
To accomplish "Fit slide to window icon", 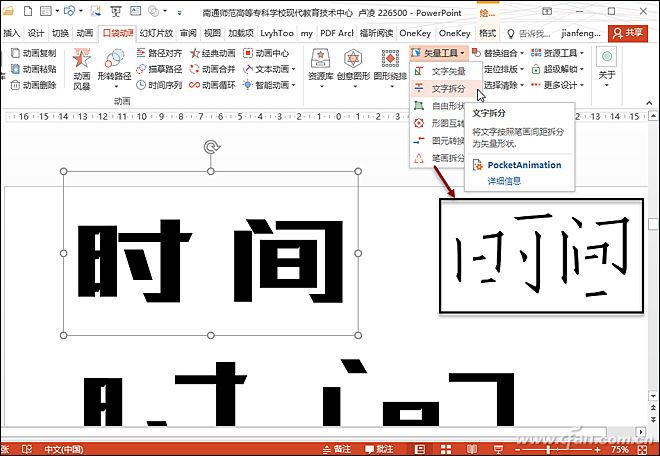I will pyautogui.click(x=643, y=450).
